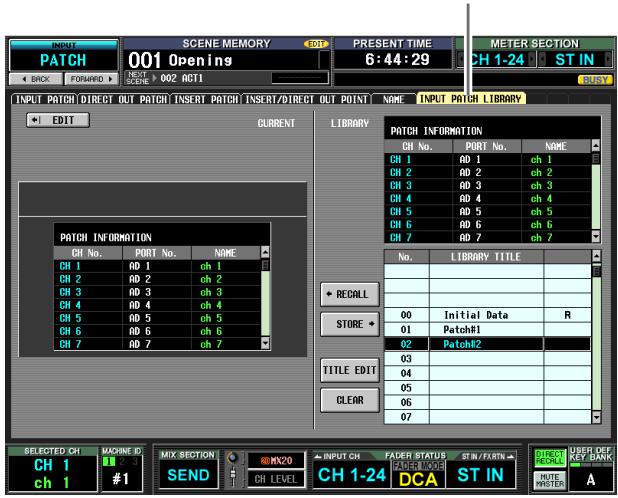This screenshot has width=618, height=498.
Task: Click FADER MODE DCA display
Action: (418, 475)
